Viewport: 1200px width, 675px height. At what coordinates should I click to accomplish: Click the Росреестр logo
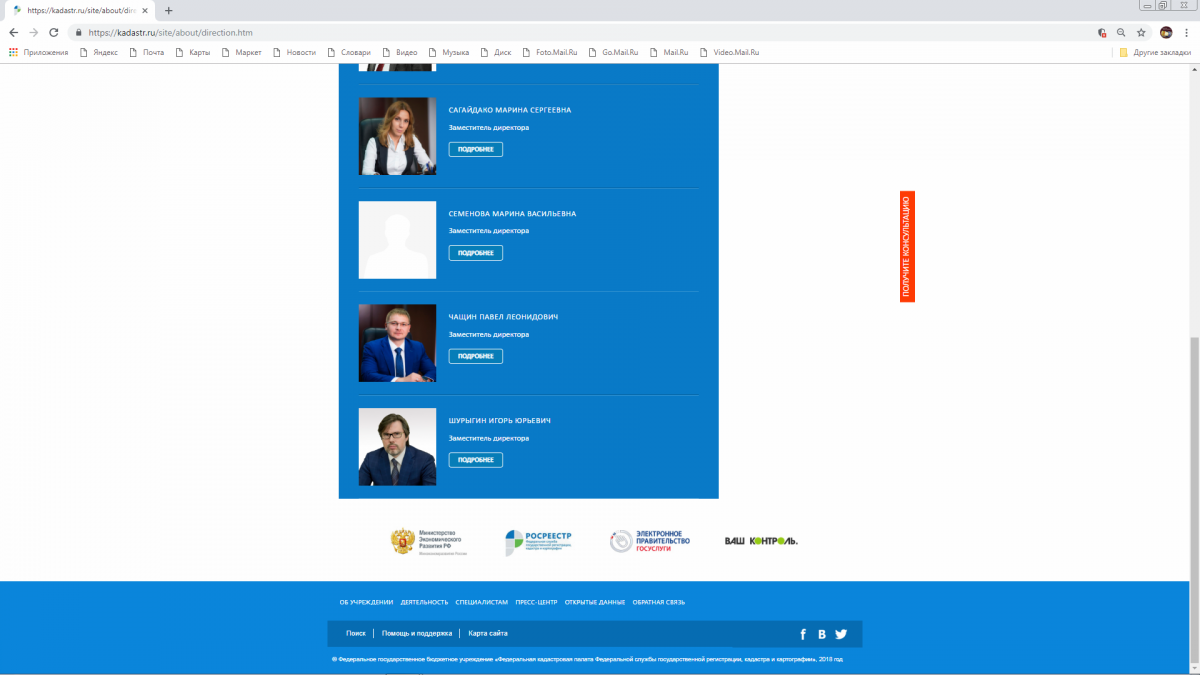point(538,541)
